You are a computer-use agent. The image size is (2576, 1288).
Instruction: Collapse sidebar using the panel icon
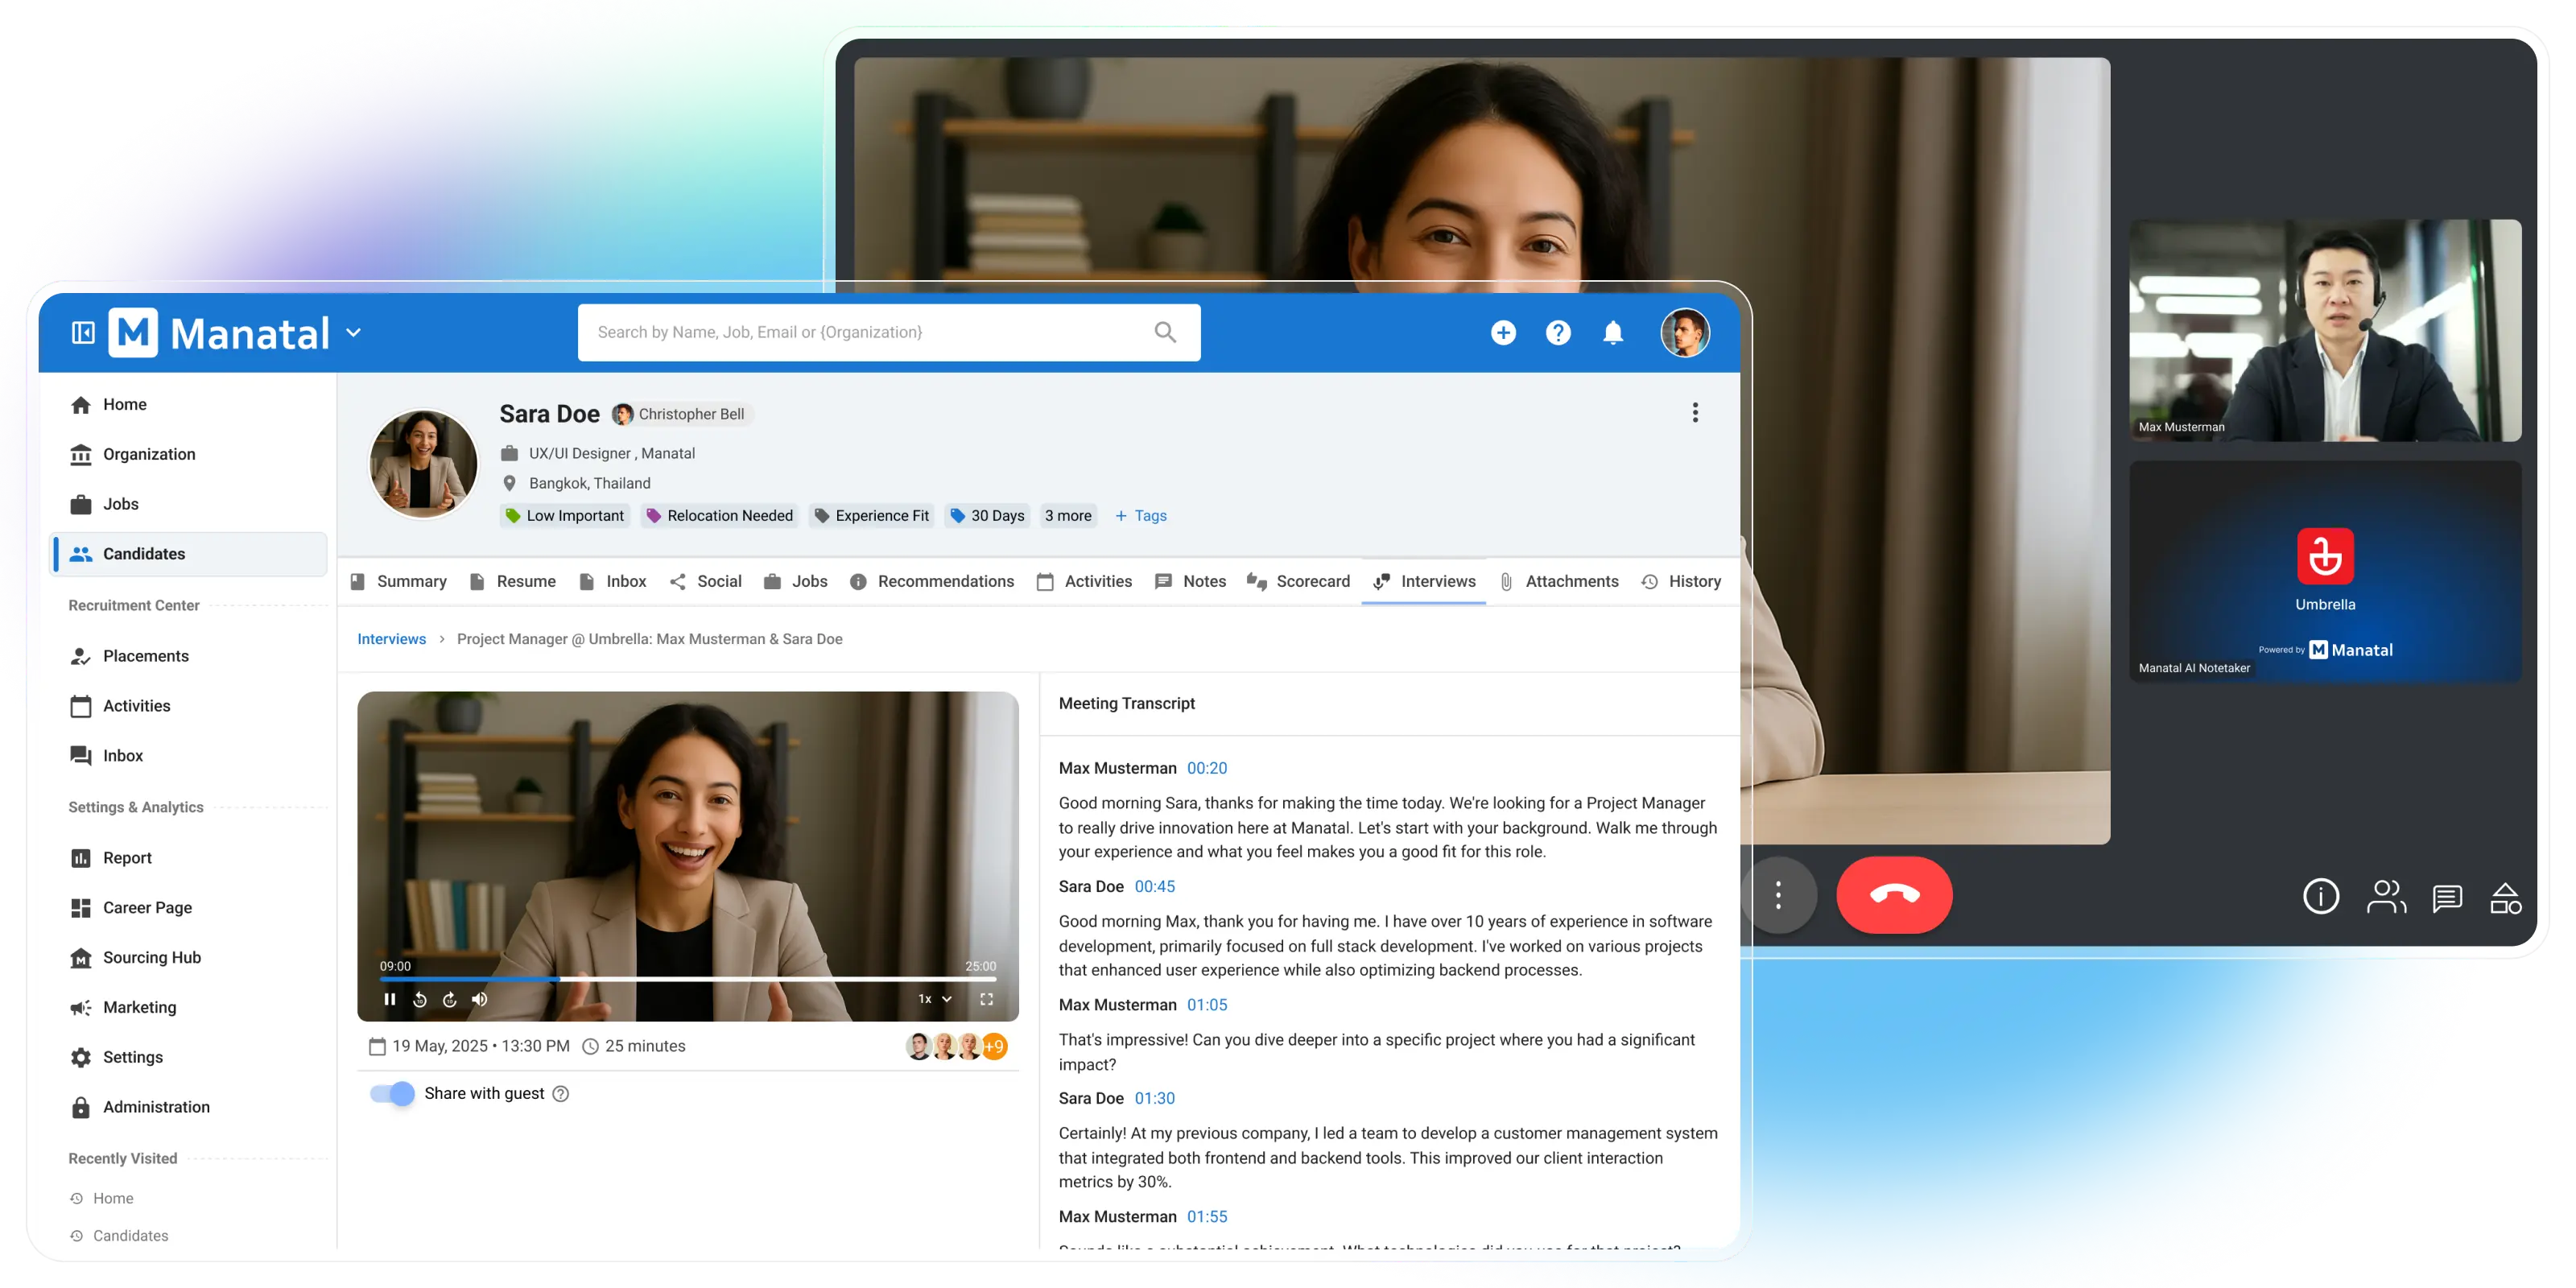pos(83,333)
